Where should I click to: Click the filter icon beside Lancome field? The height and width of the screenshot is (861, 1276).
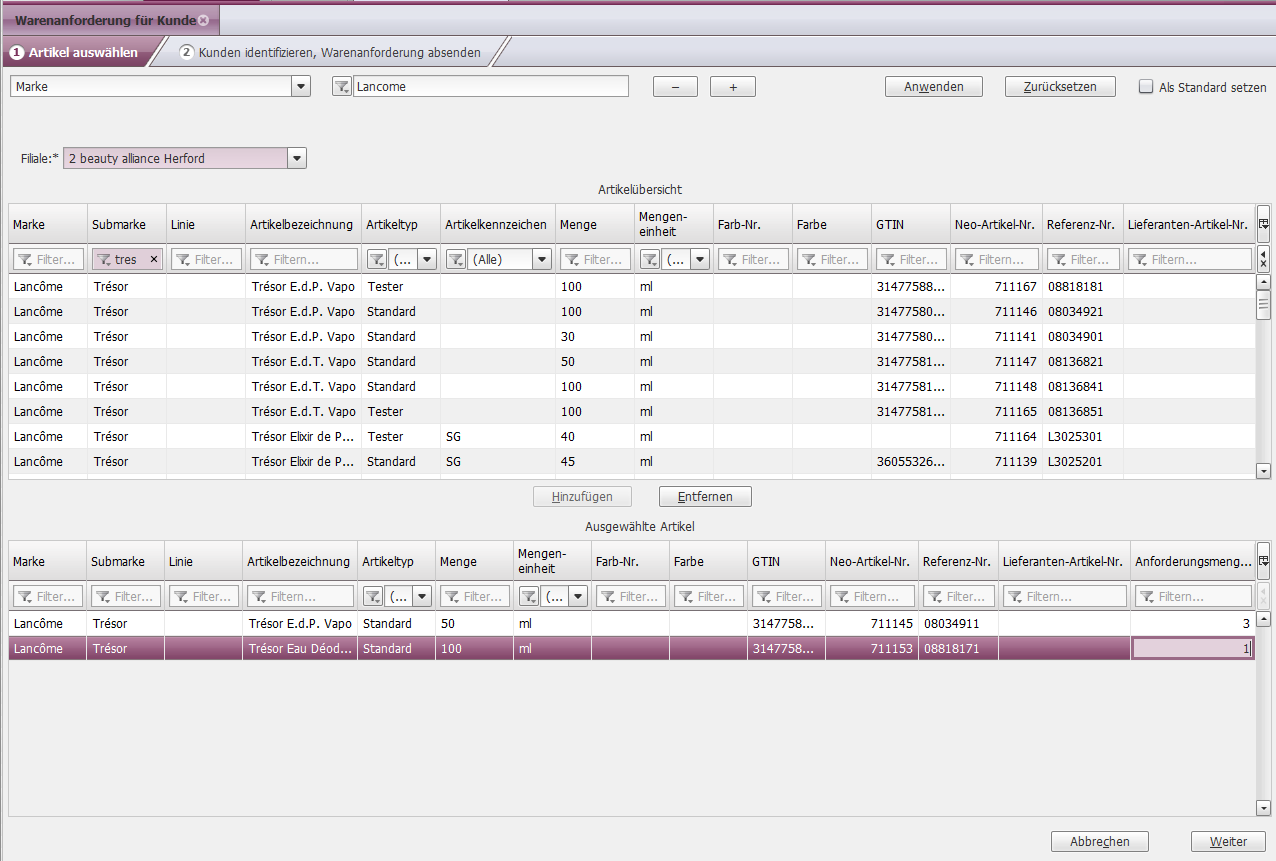point(341,87)
